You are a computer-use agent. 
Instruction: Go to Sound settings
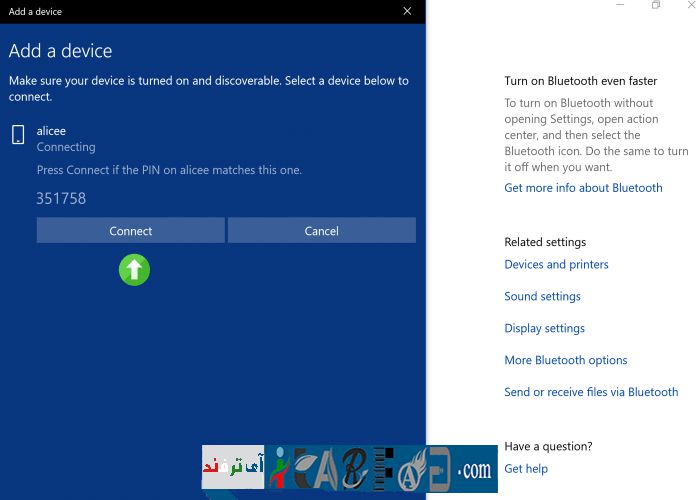tap(542, 296)
